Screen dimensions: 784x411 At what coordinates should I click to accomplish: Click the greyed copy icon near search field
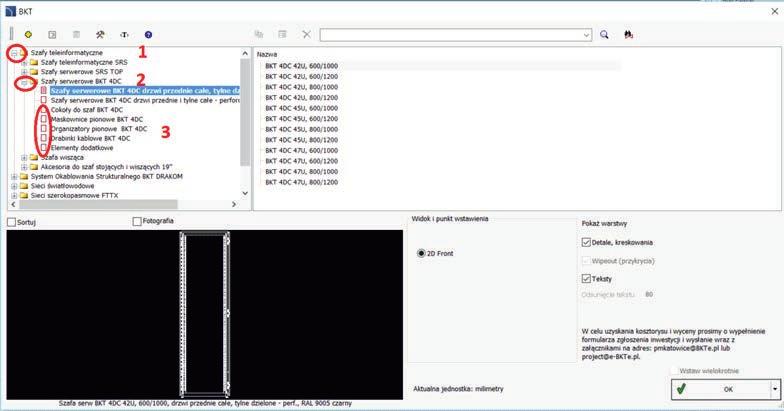click(258, 34)
